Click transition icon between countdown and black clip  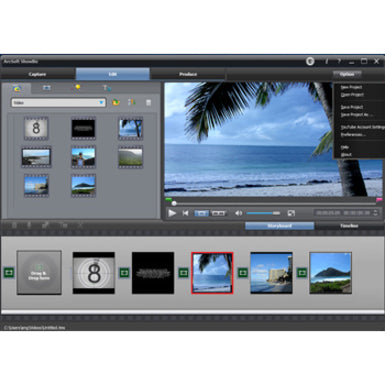pos(124,273)
